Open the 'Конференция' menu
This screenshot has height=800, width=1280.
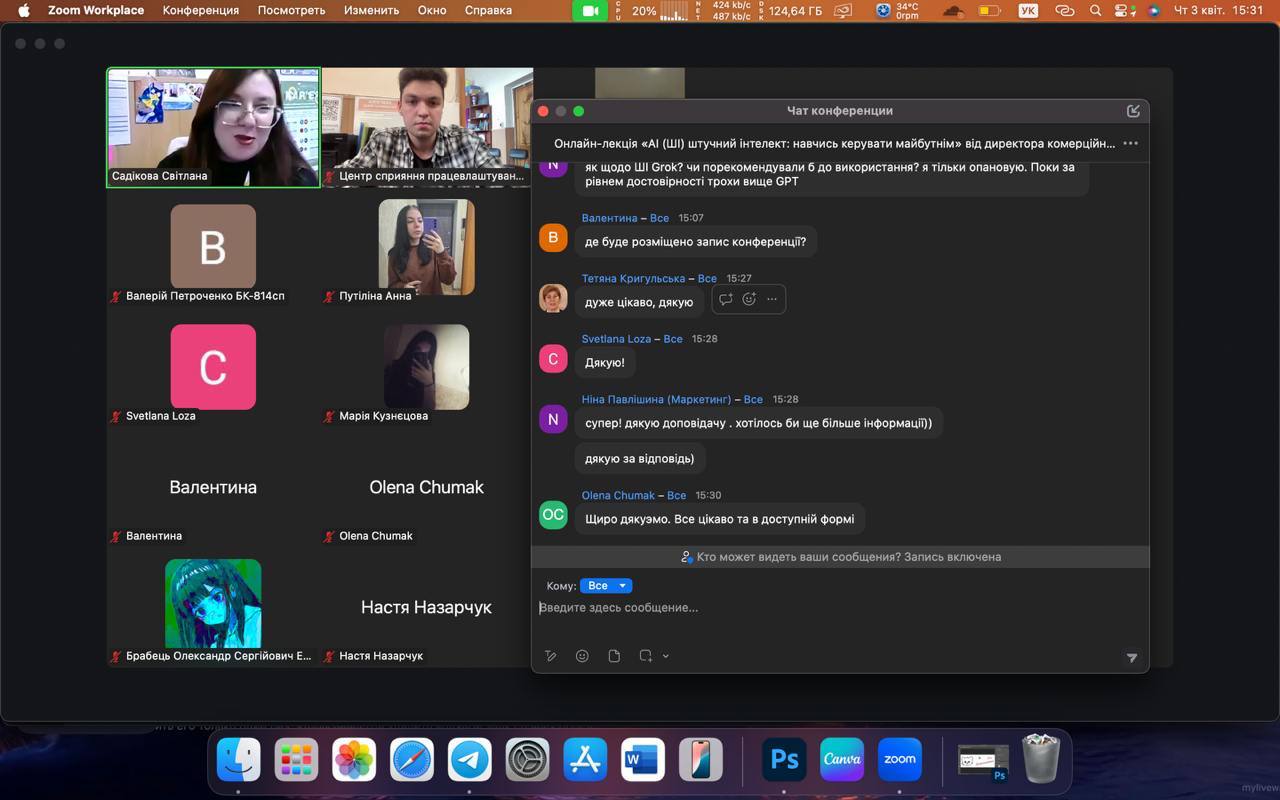click(x=200, y=10)
